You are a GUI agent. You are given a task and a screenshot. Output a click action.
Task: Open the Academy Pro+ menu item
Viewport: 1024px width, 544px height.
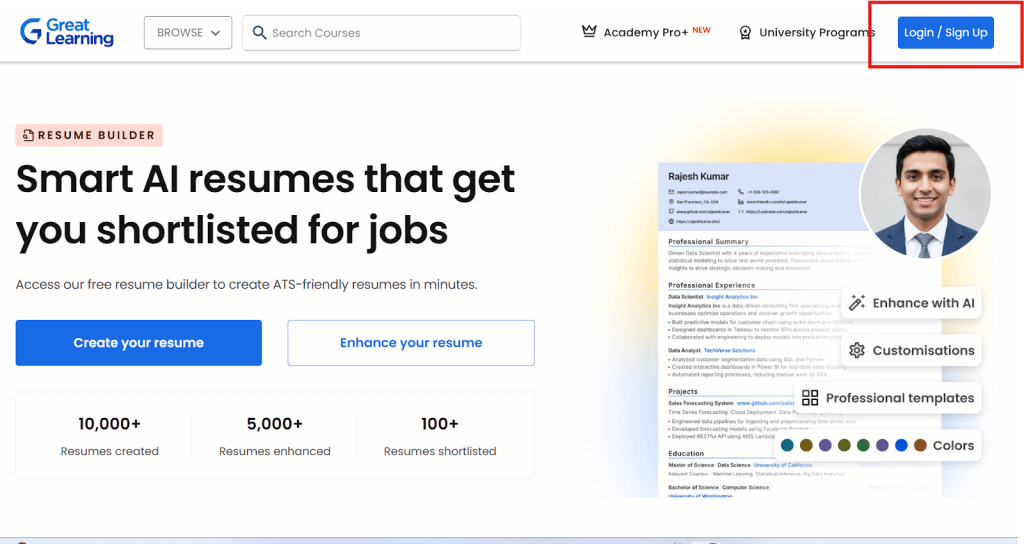coord(645,33)
